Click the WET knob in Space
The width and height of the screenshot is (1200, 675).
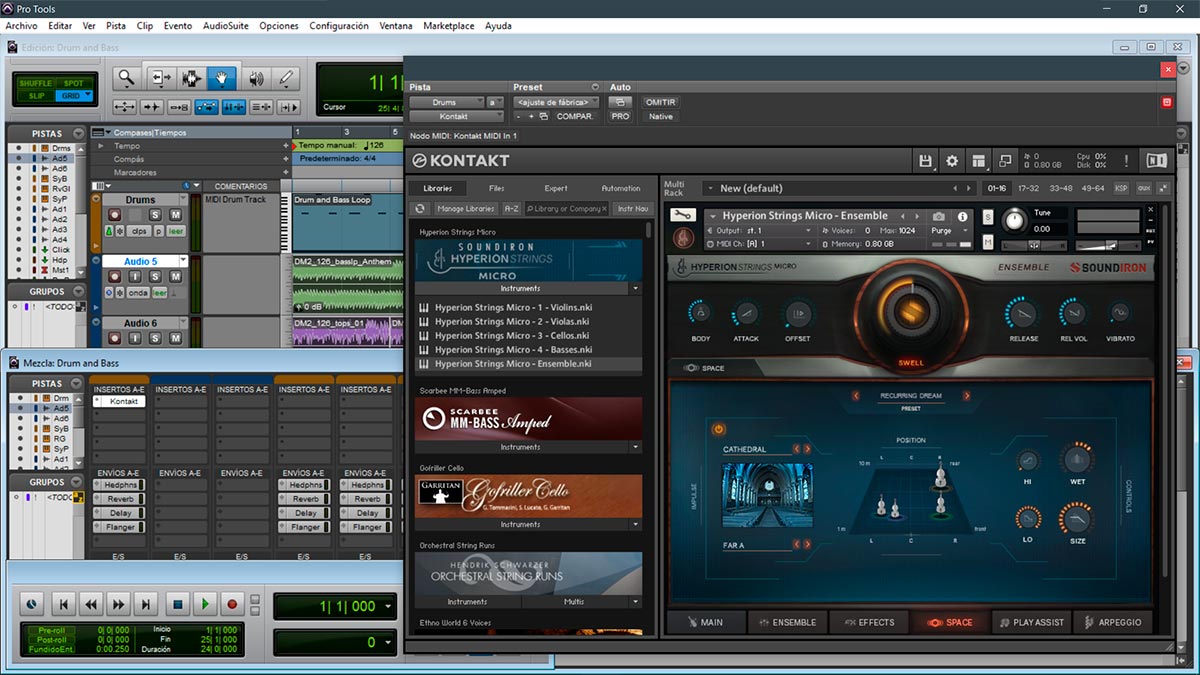1077,460
